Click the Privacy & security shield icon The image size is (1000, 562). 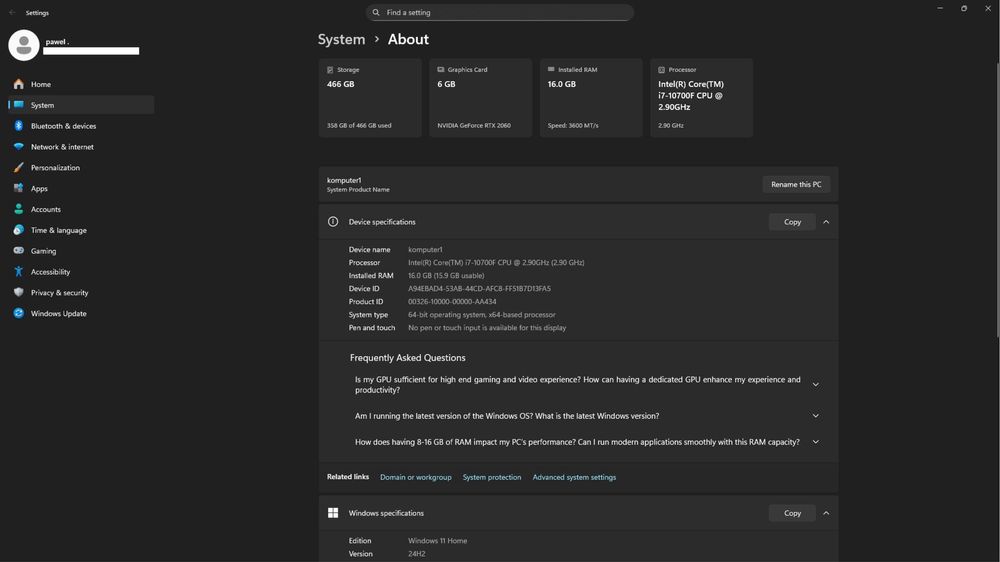[18, 292]
